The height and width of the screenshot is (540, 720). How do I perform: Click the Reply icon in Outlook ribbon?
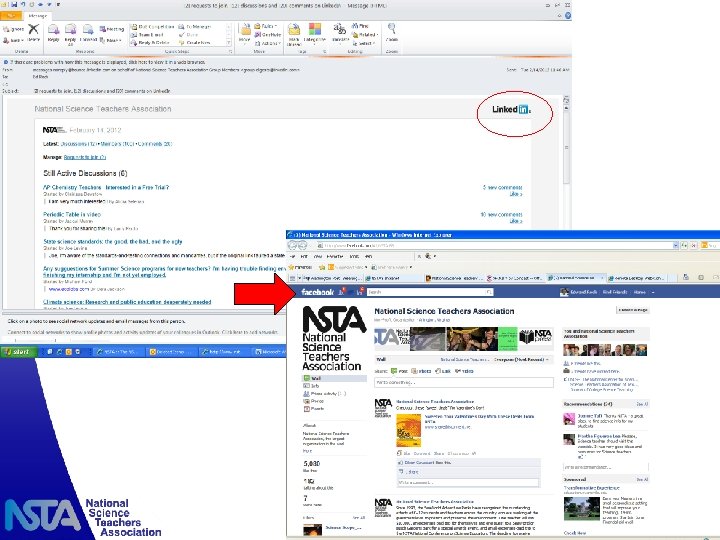pos(53,30)
